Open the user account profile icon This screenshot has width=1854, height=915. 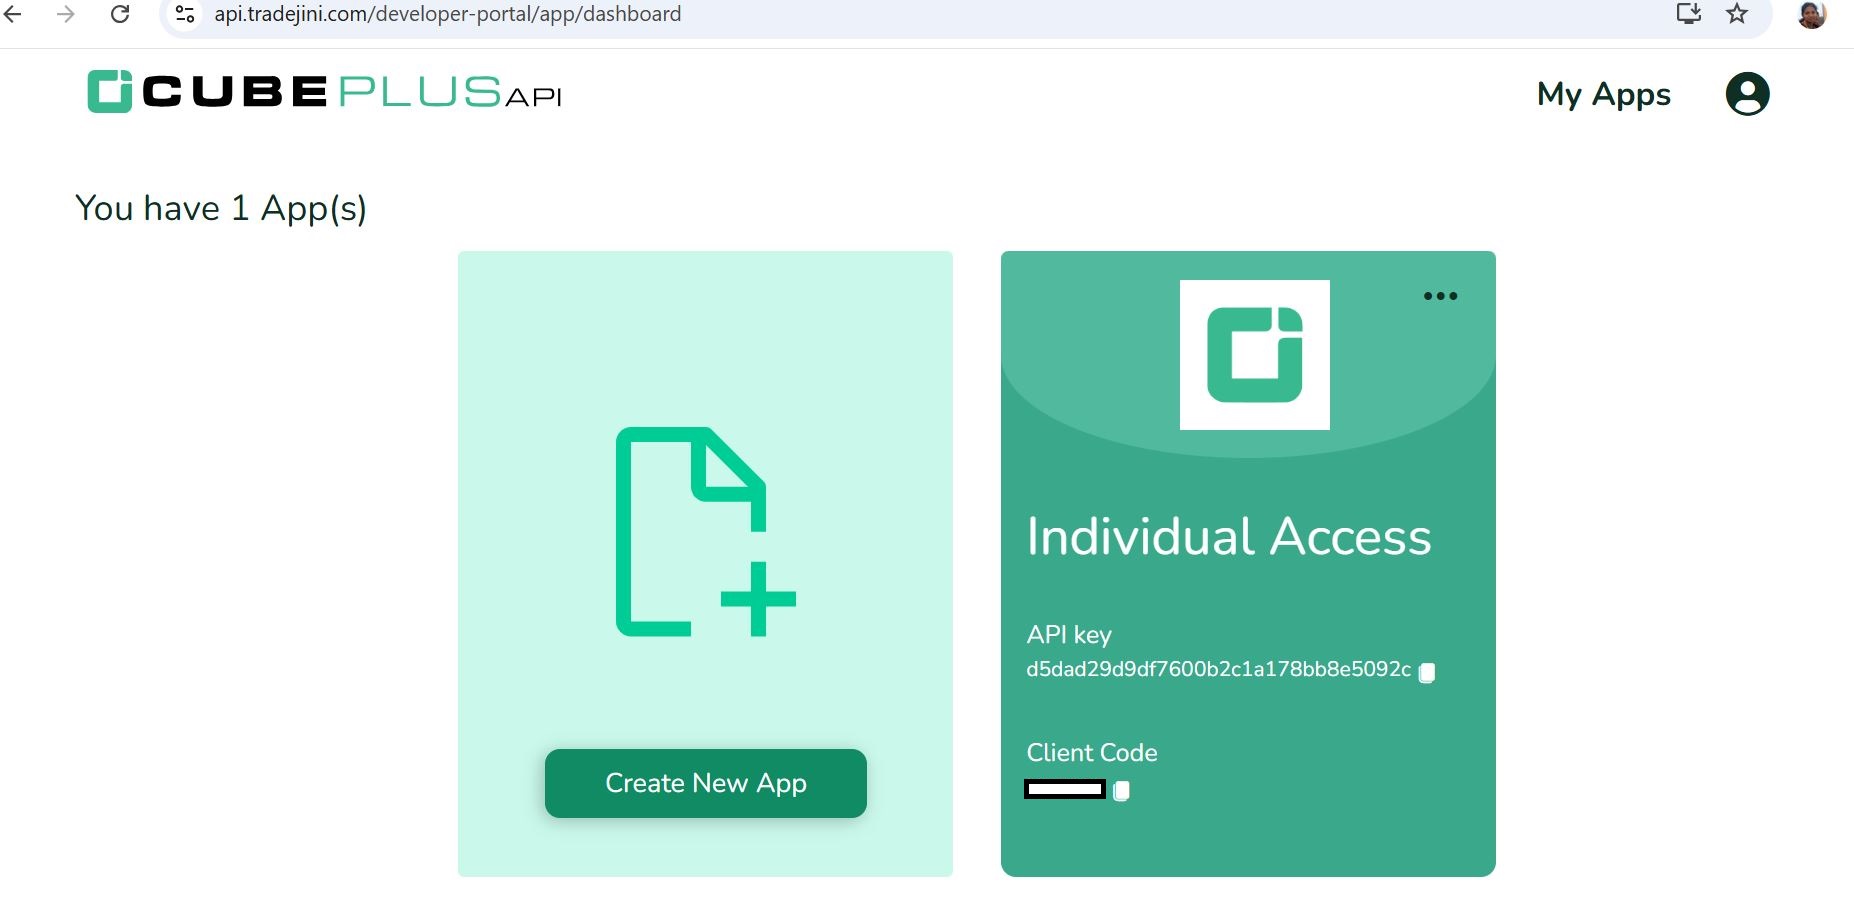click(x=1748, y=94)
